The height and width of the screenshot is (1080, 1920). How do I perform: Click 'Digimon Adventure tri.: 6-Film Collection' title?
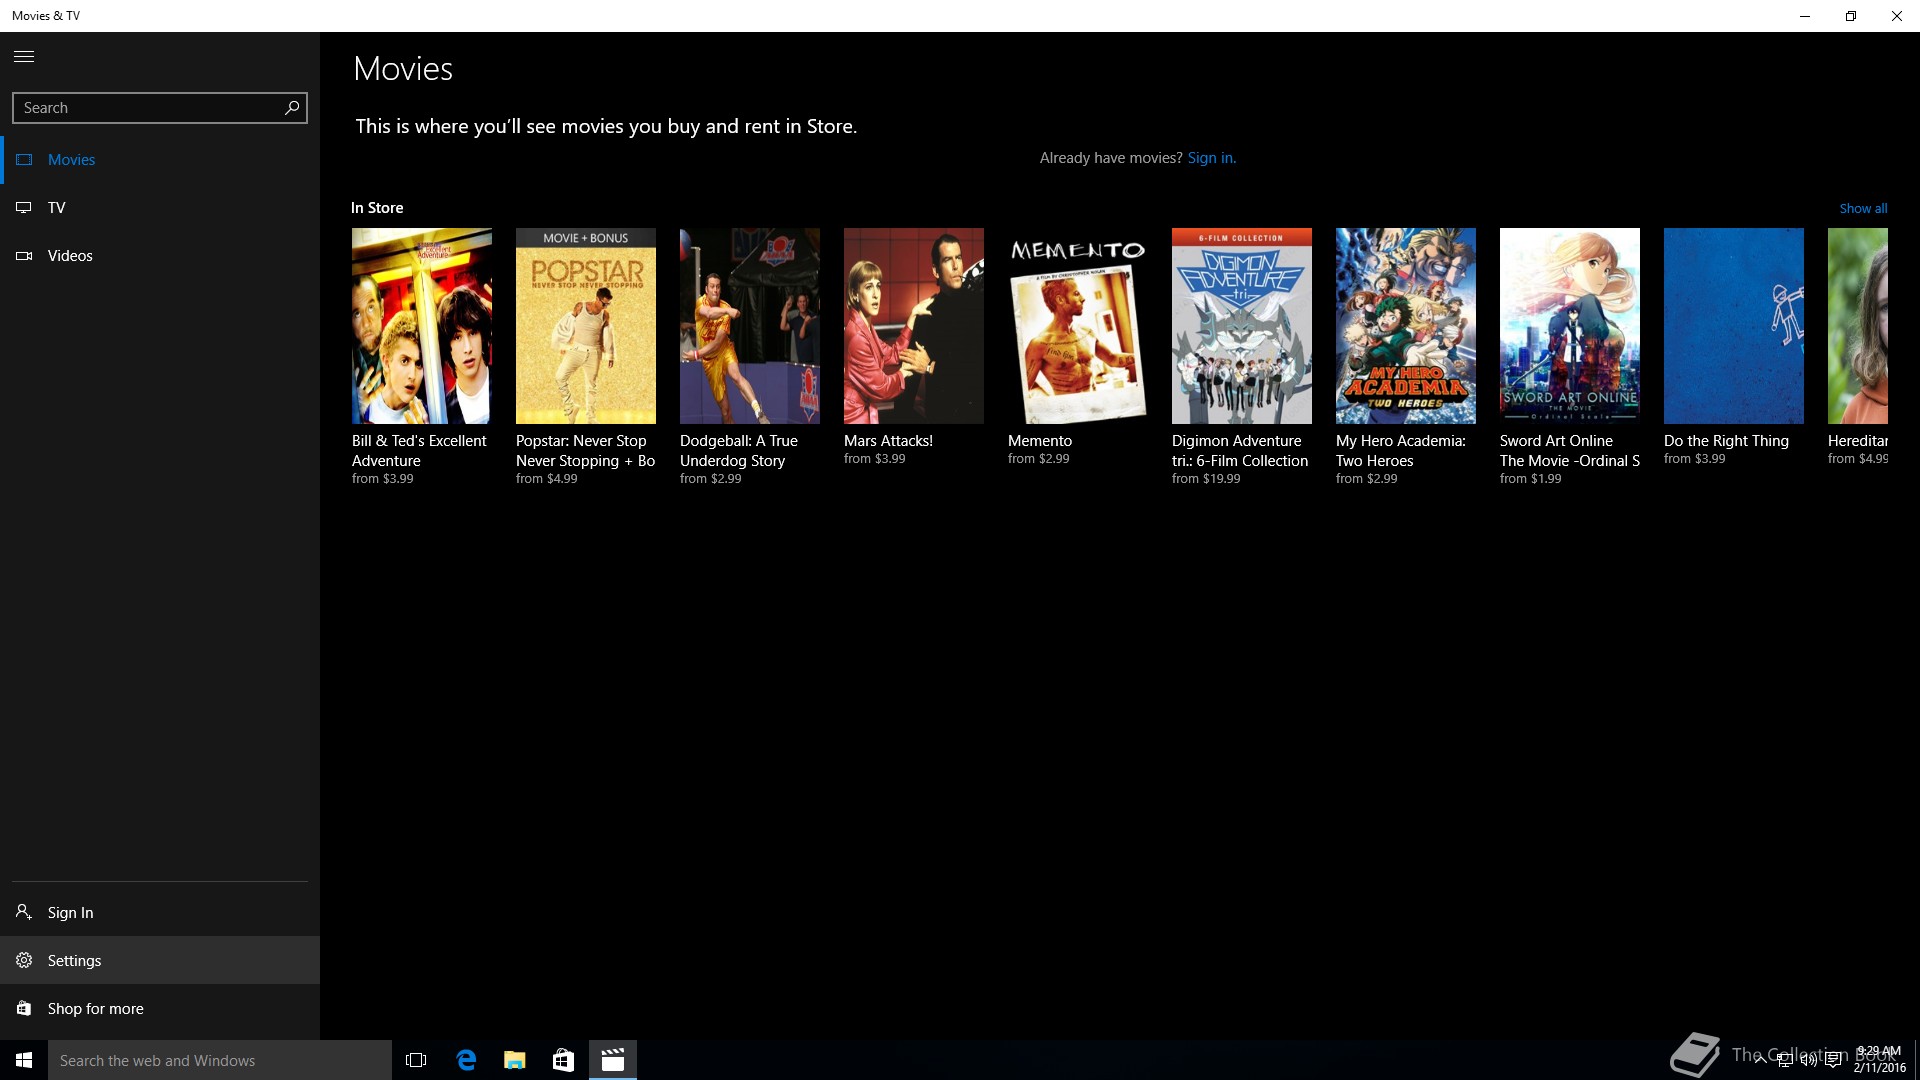[x=1240, y=450]
